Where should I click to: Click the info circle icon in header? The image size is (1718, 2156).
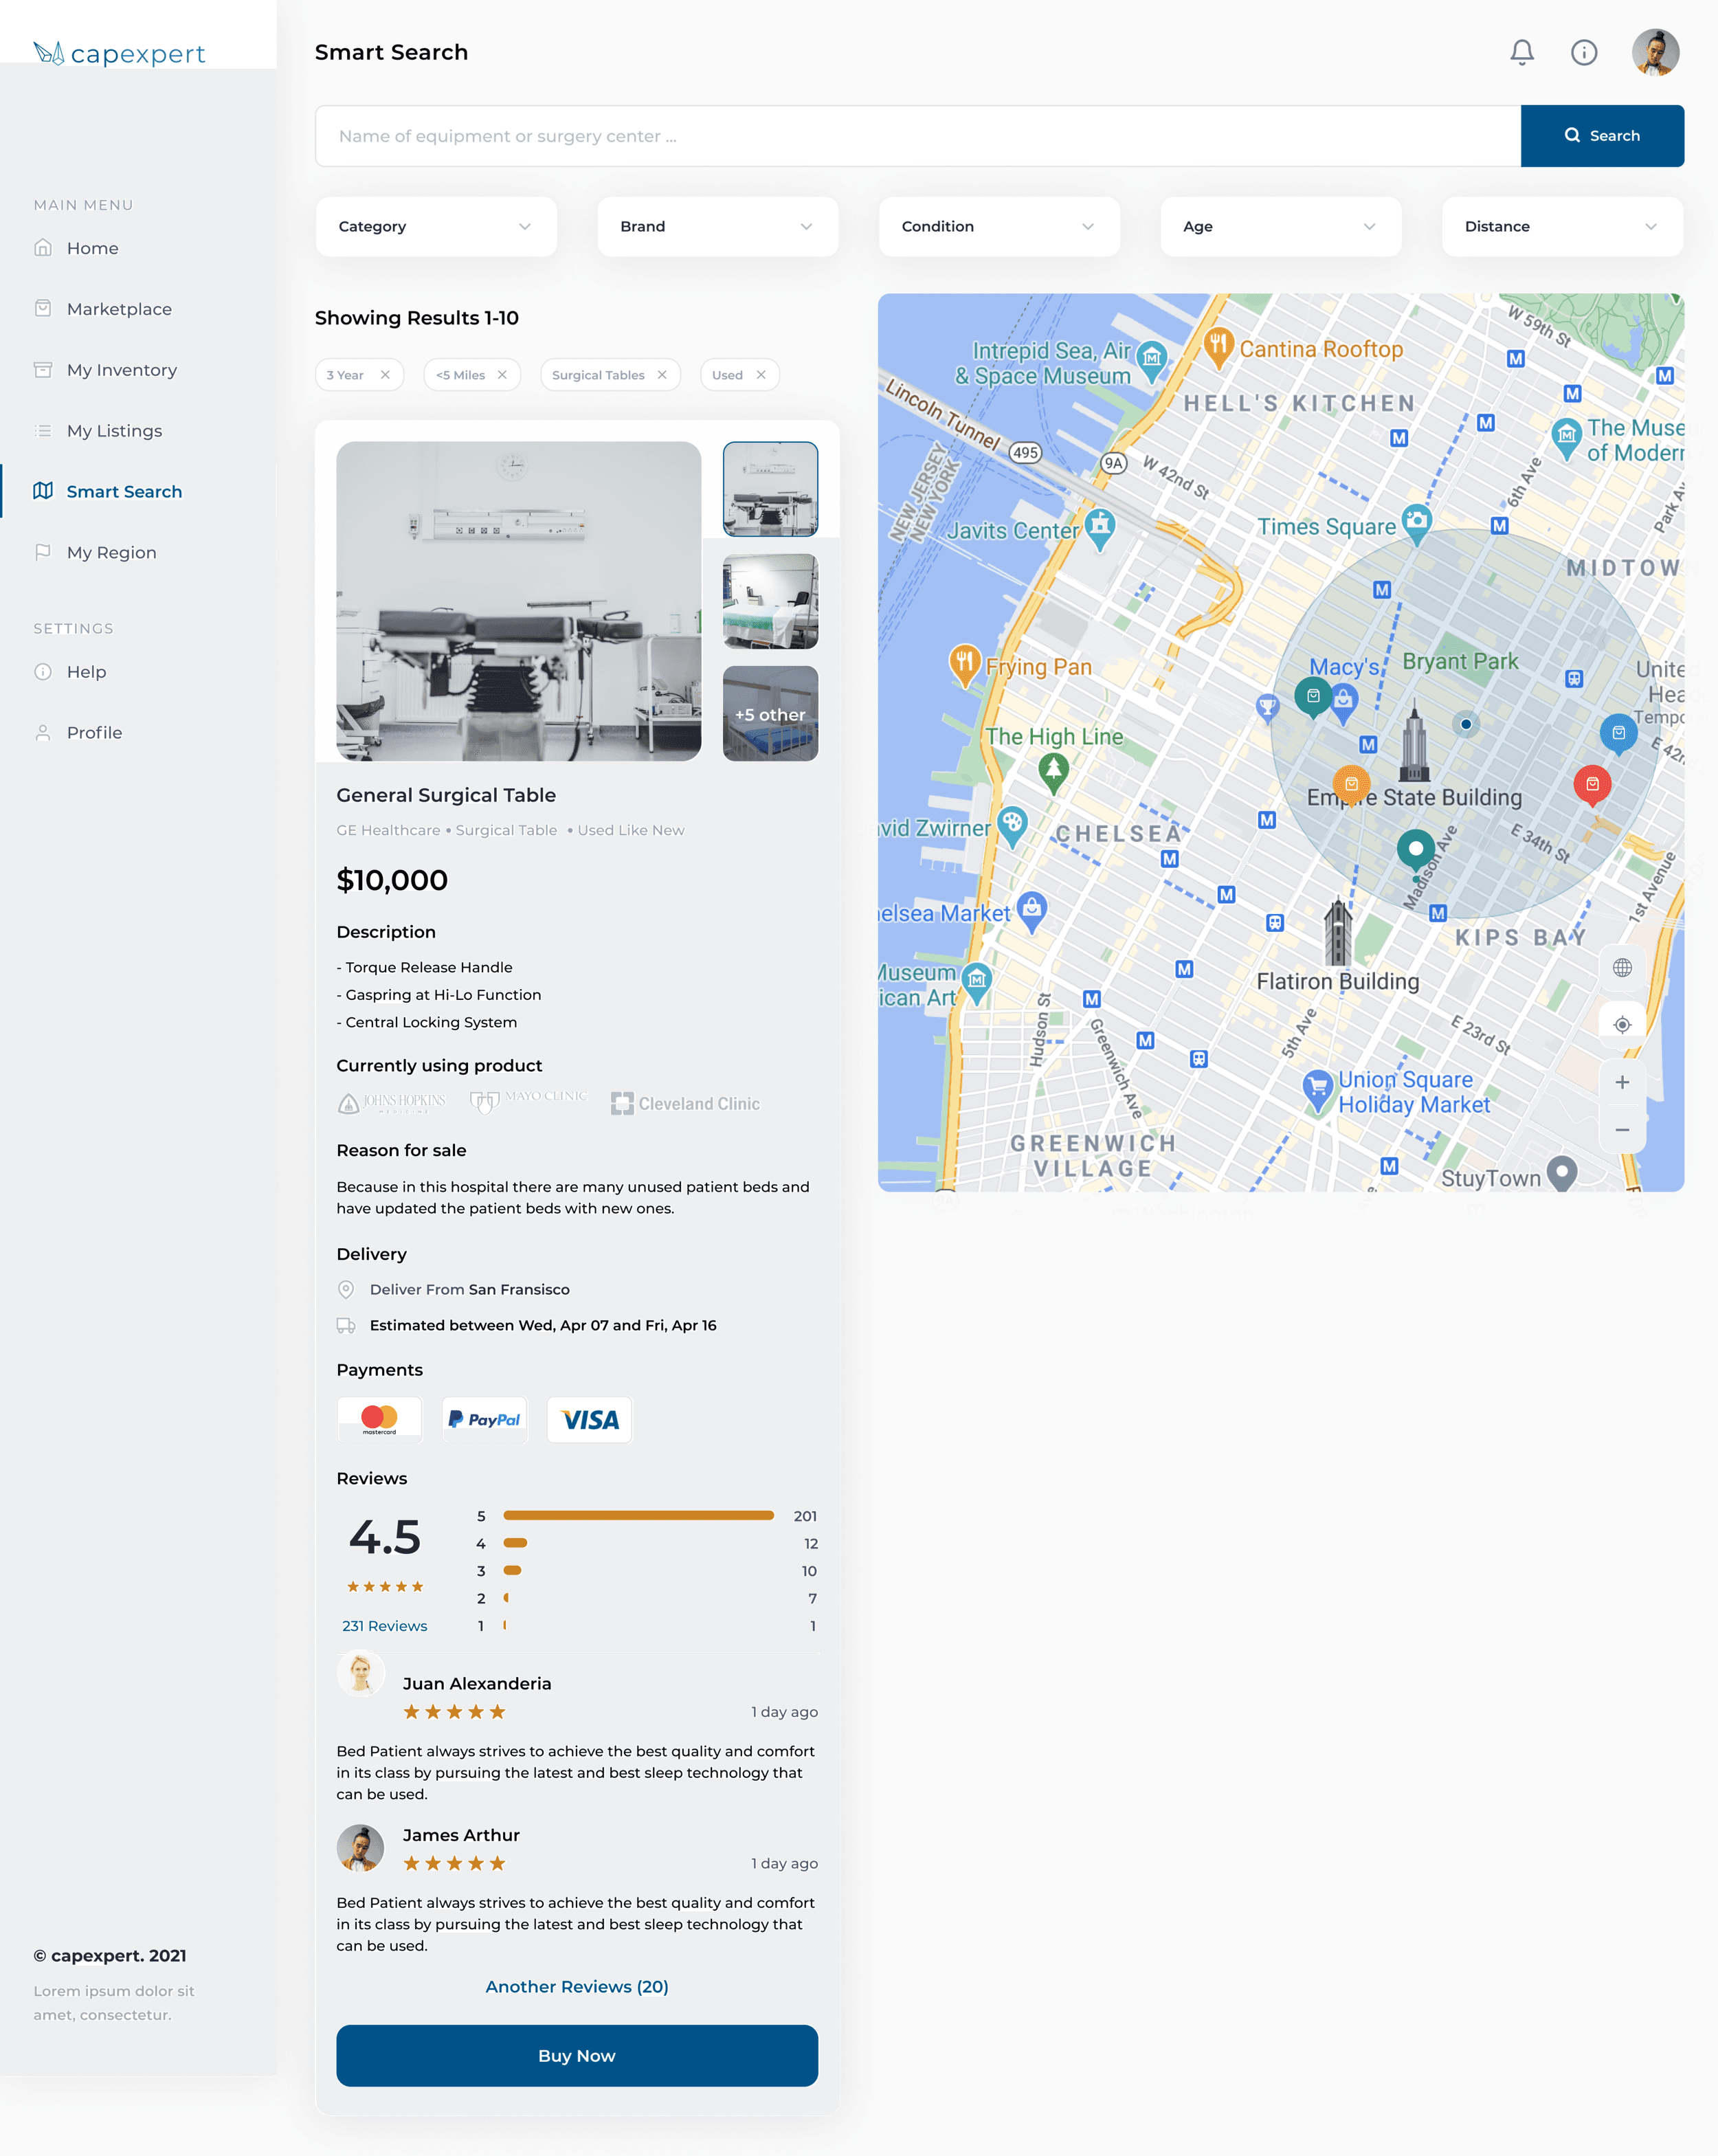coord(1583,52)
